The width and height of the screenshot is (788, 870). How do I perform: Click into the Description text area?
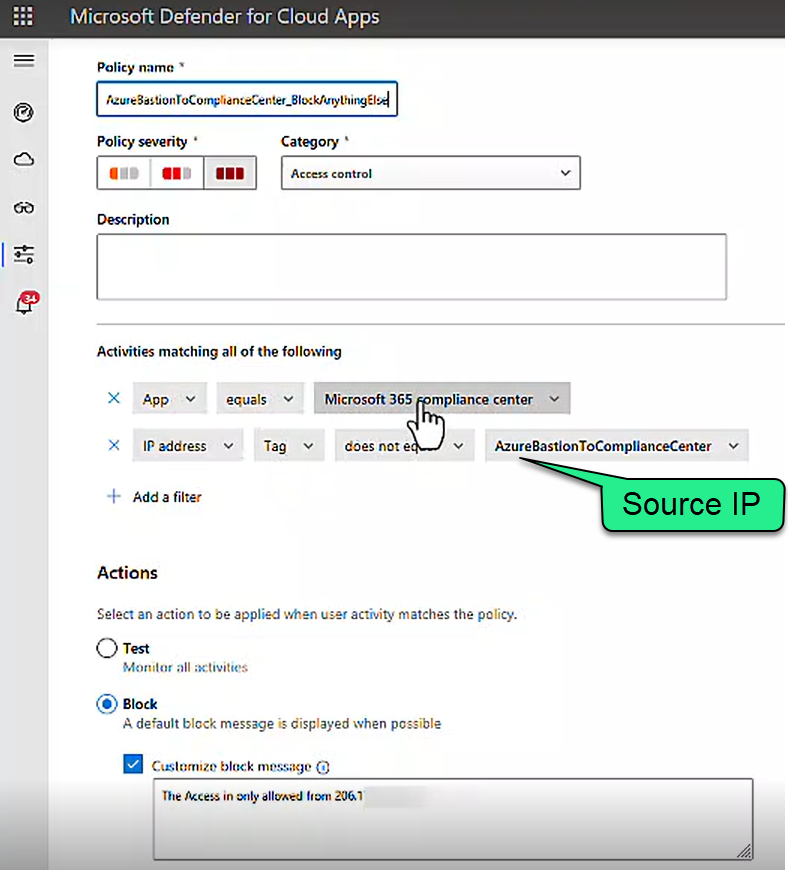[412, 267]
